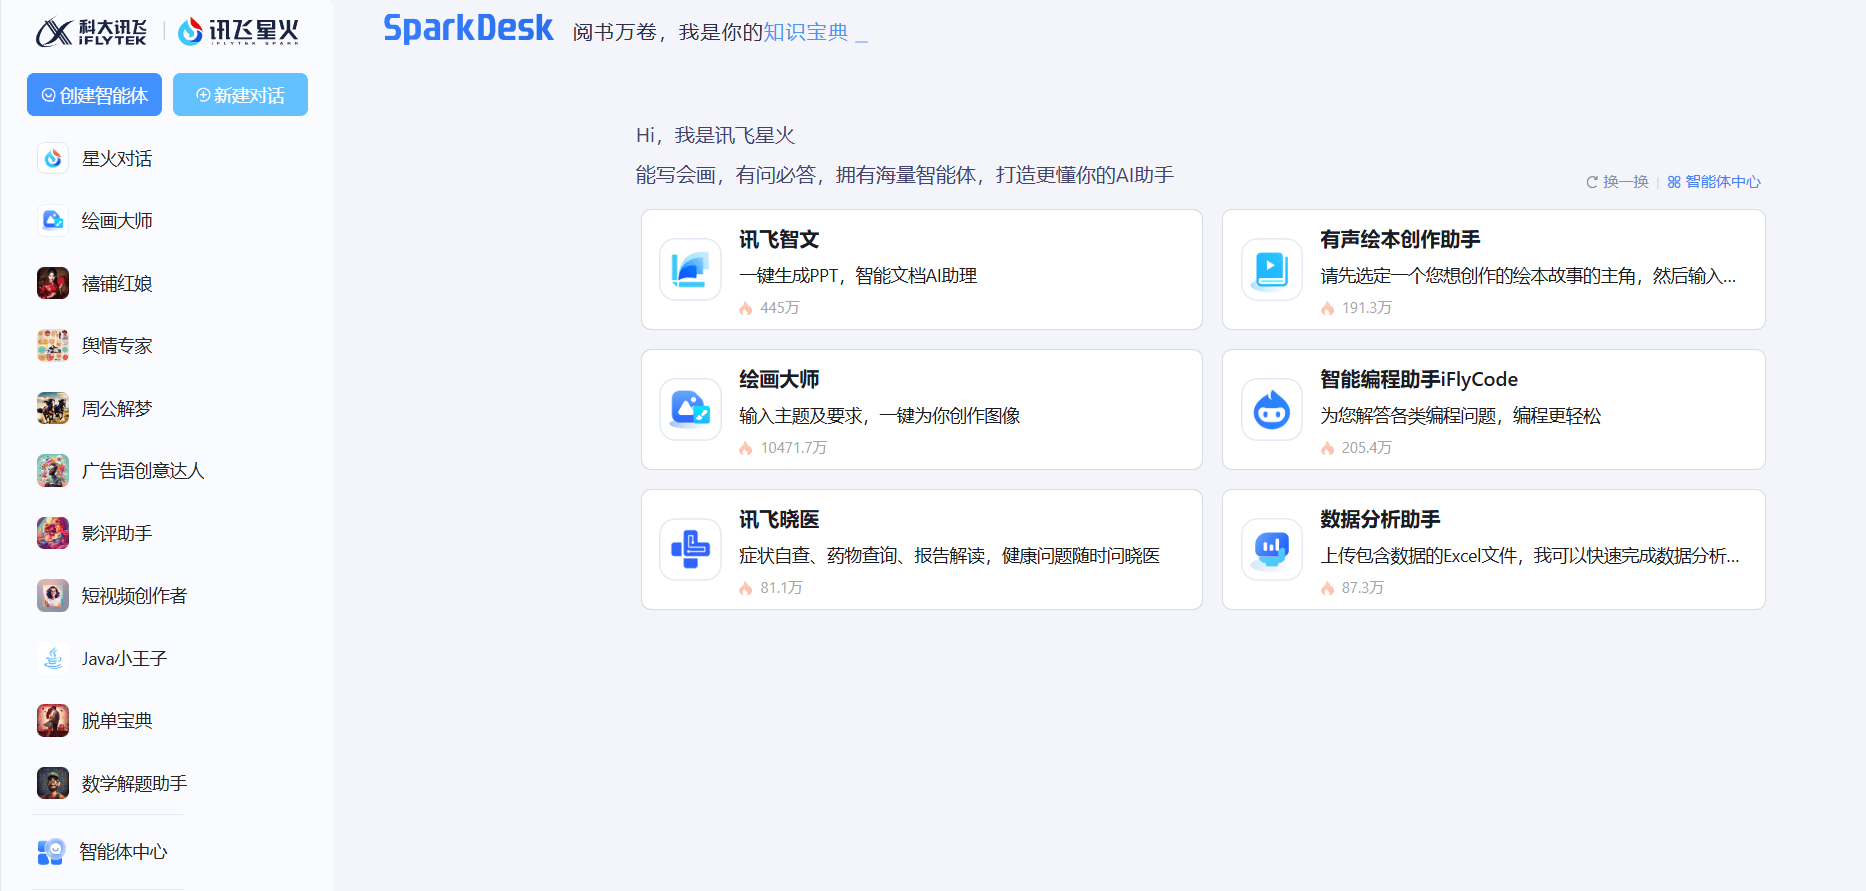Click the 输入主题及要求 description text
Screen dimensions: 1866x891
click(879, 416)
